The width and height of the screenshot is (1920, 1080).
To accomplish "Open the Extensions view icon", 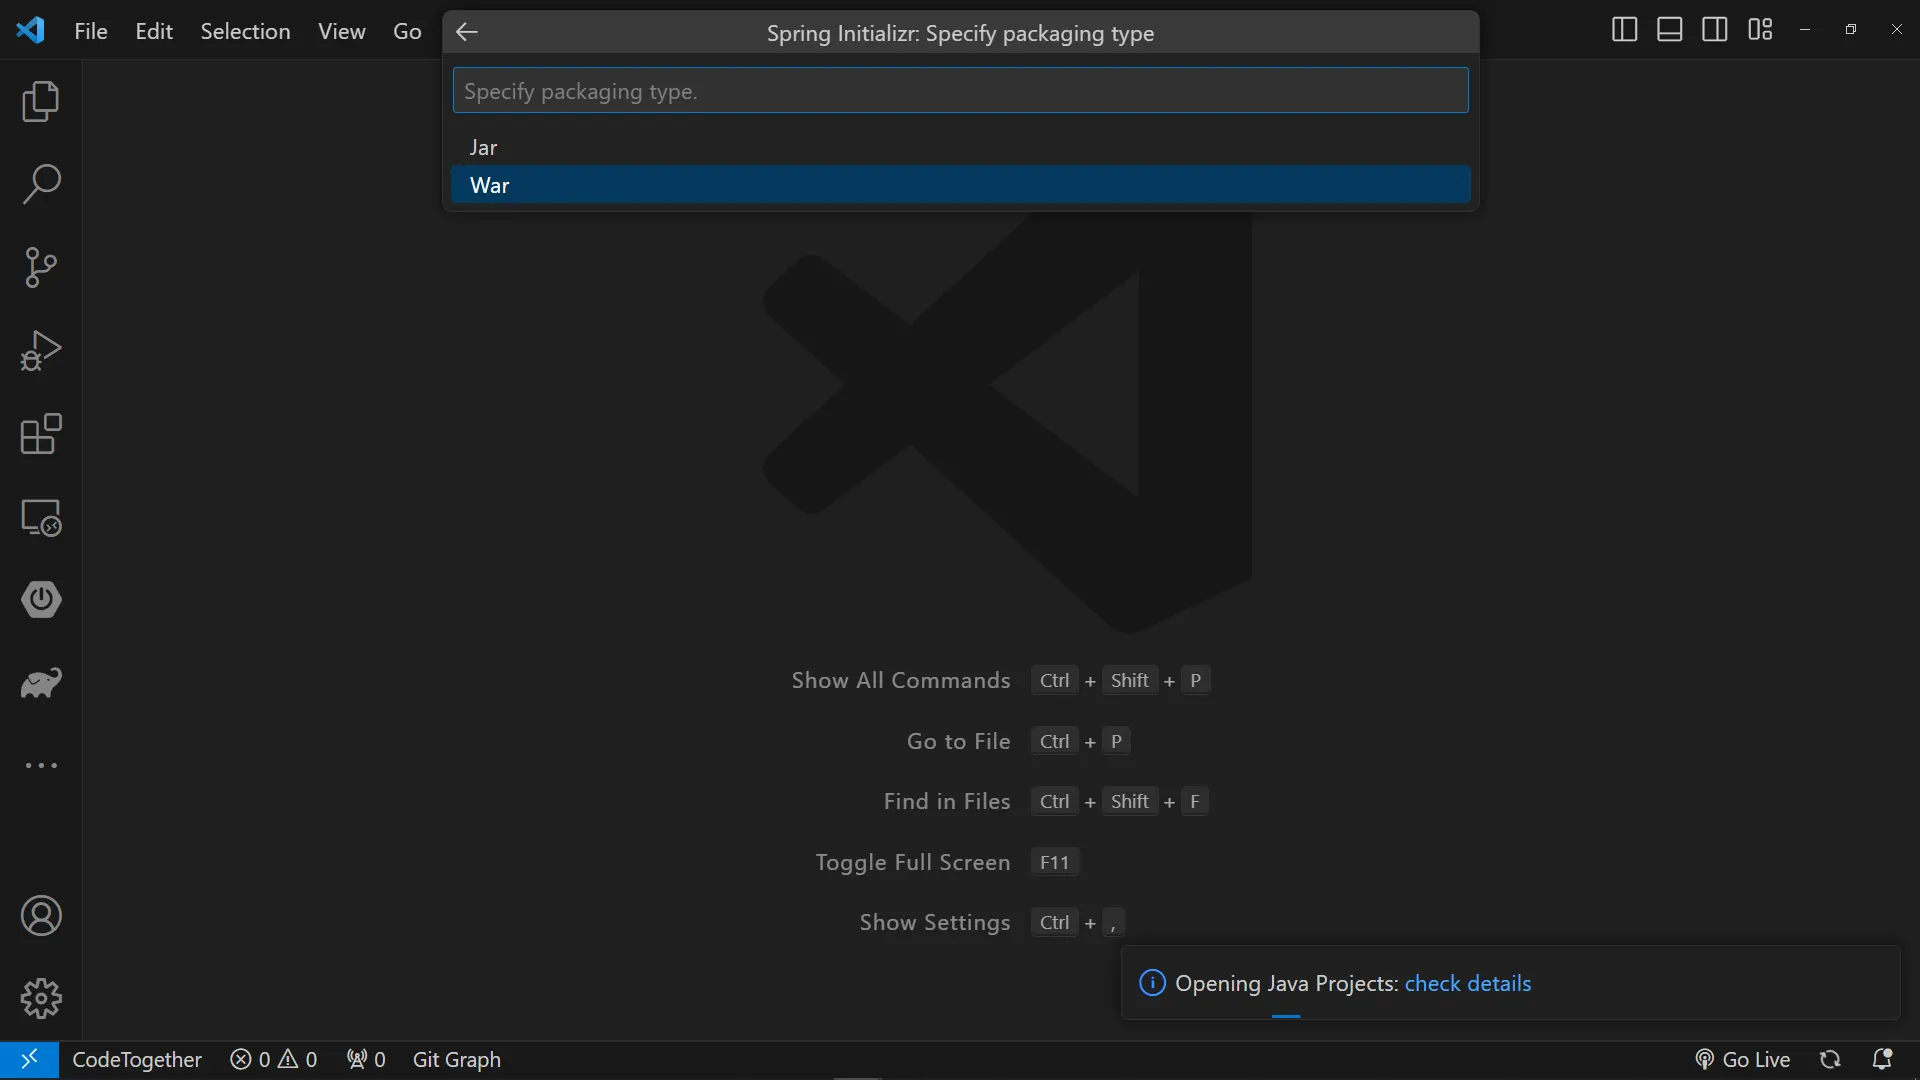I will pyautogui.click(x=41, y=434).
